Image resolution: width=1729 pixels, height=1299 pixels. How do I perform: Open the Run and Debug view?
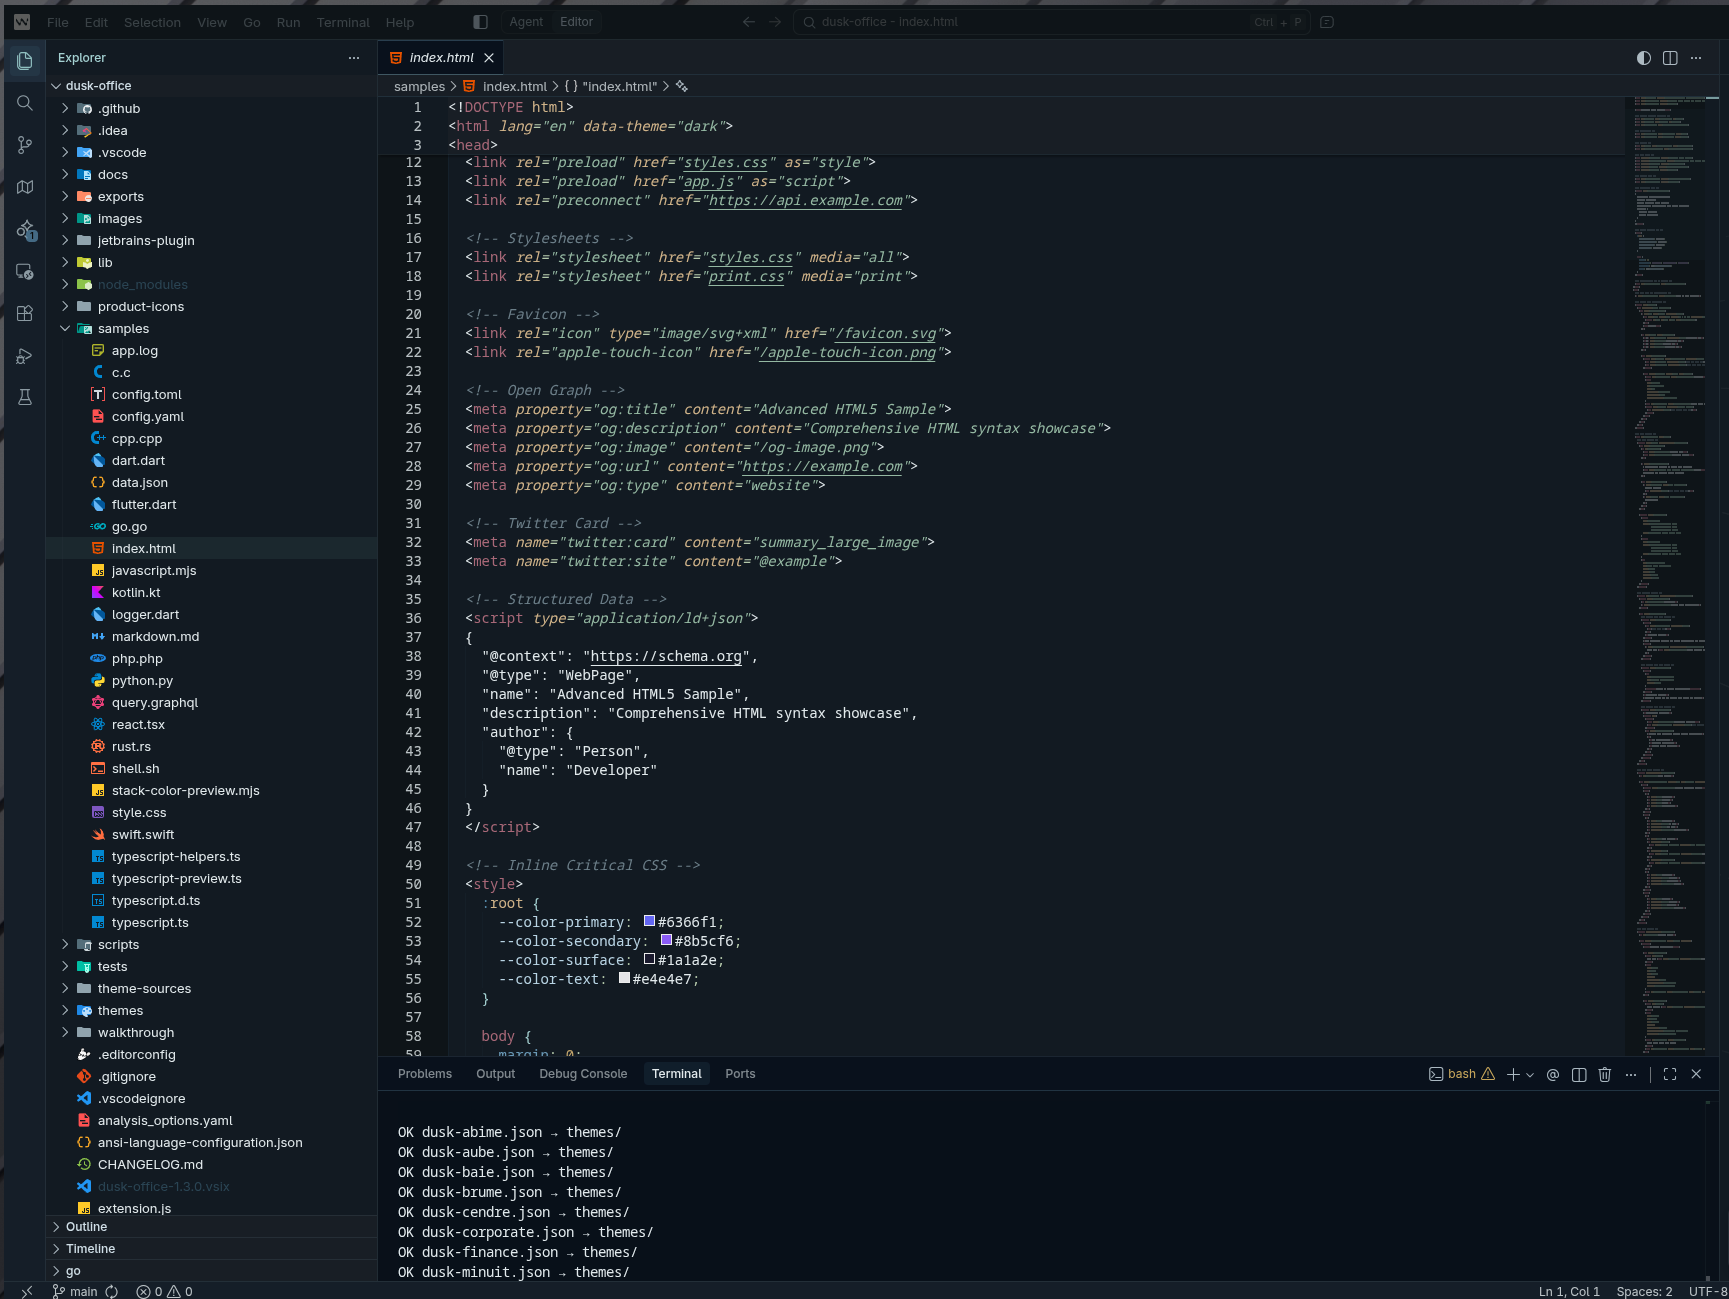[25, 355]
